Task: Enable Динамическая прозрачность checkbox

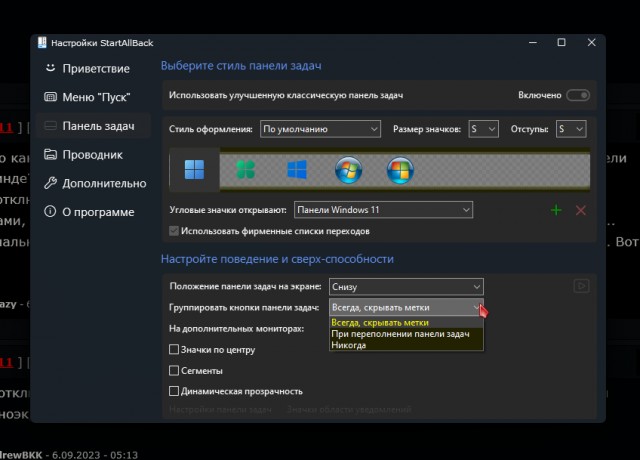Action: (x=174, y=391)
